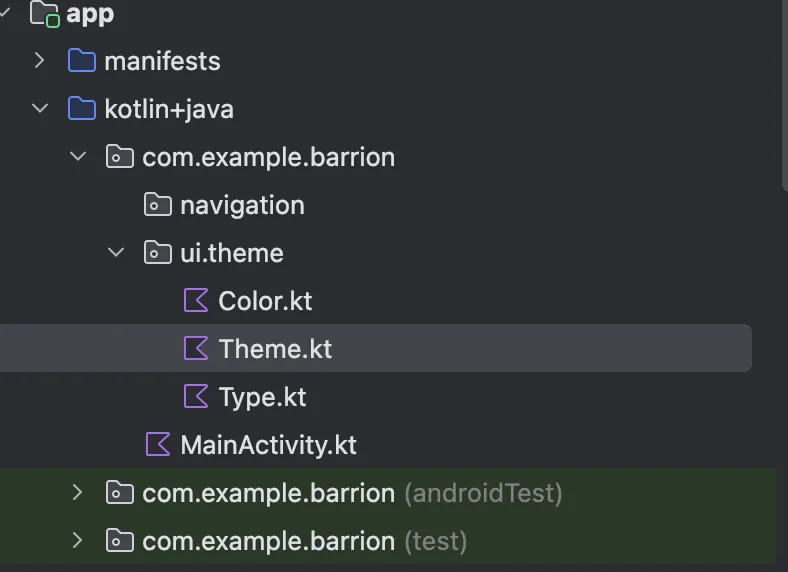788x572 pixels.
Task: Select the Color.kt file
Action: (x=265, y=301)
